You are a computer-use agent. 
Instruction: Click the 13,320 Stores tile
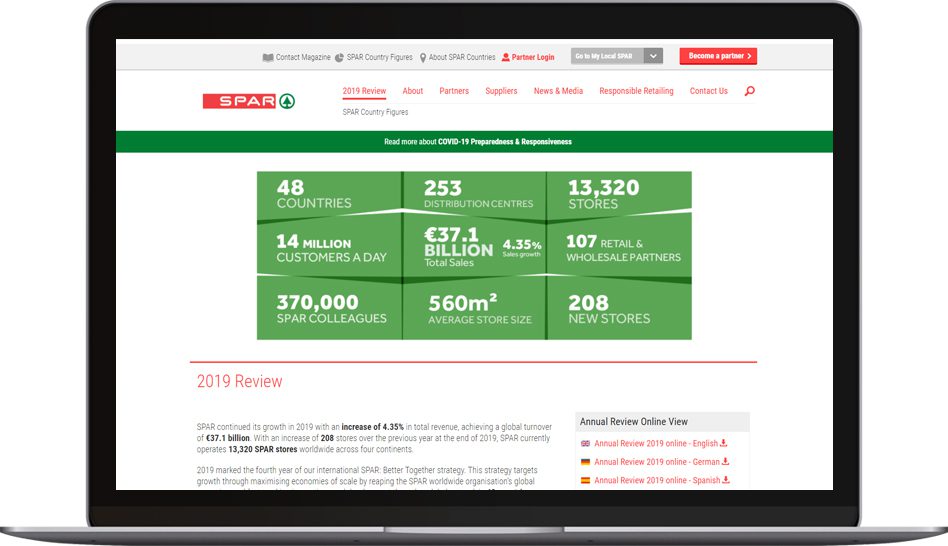(x=619, y=195)
